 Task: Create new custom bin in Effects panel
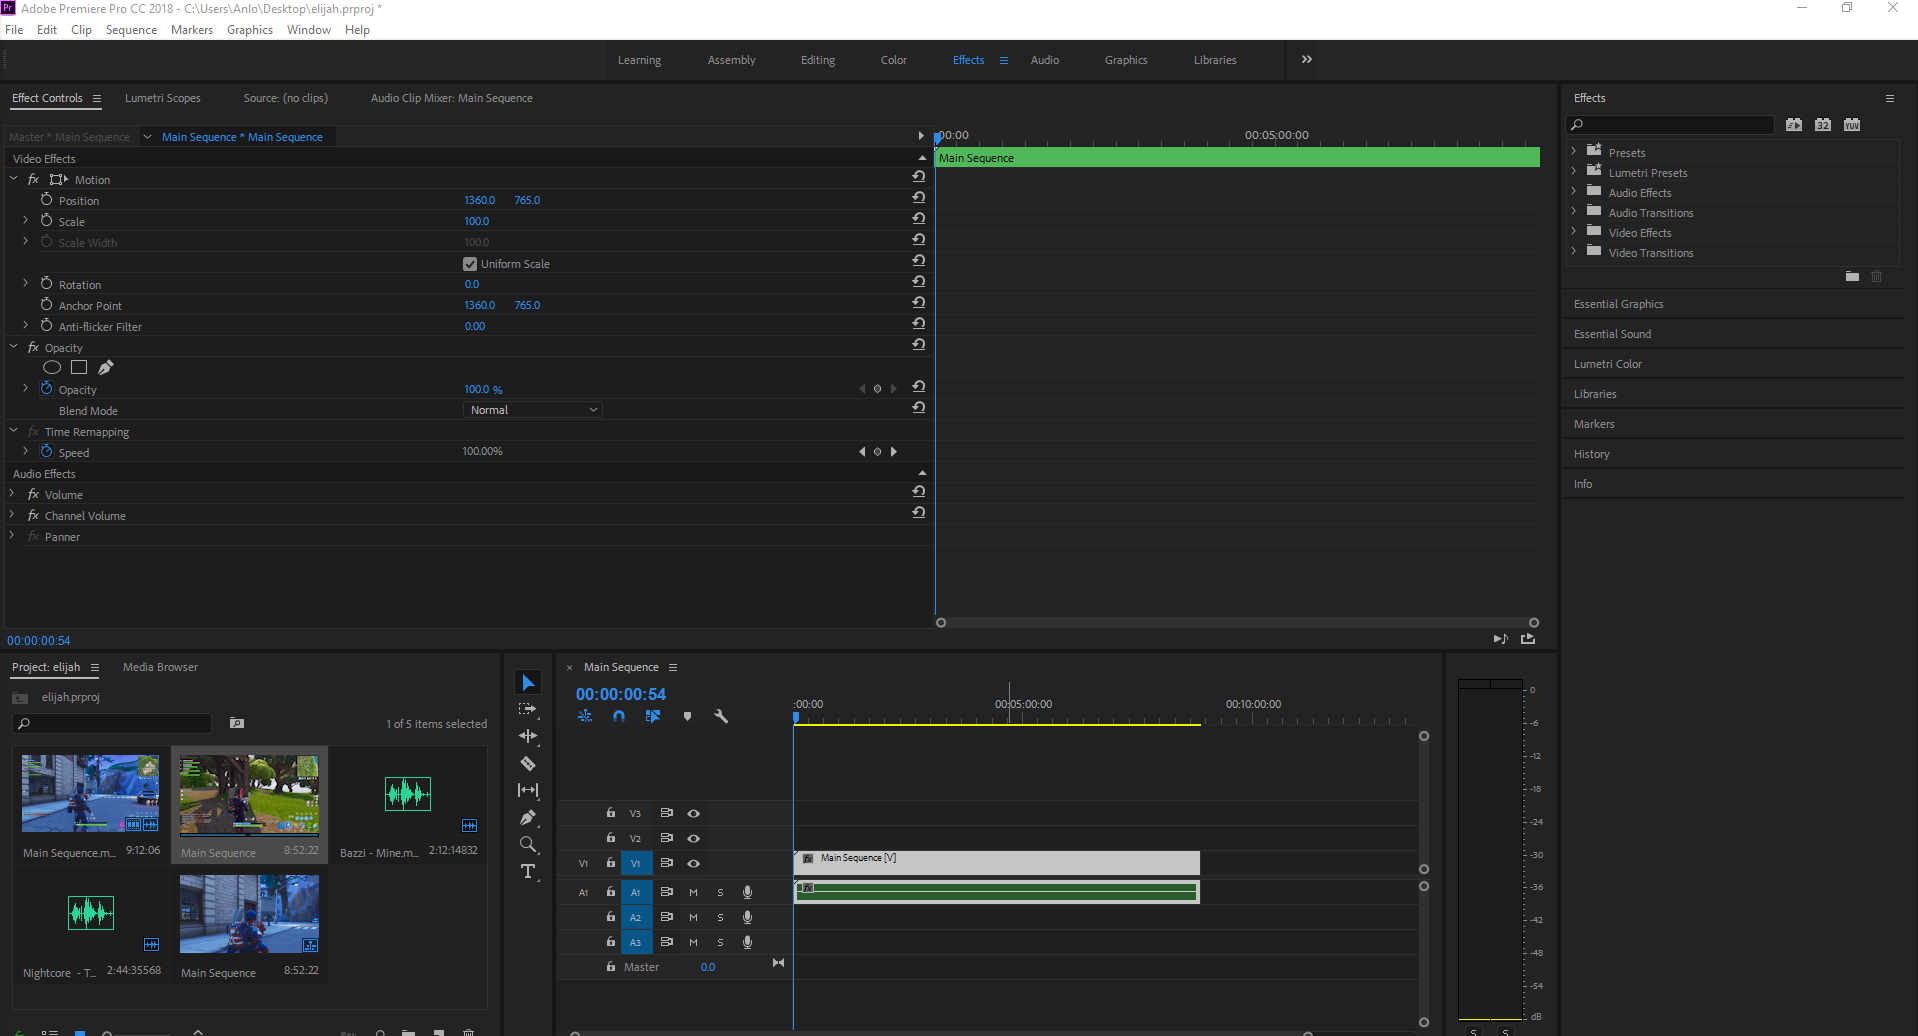click(1852, 276)
